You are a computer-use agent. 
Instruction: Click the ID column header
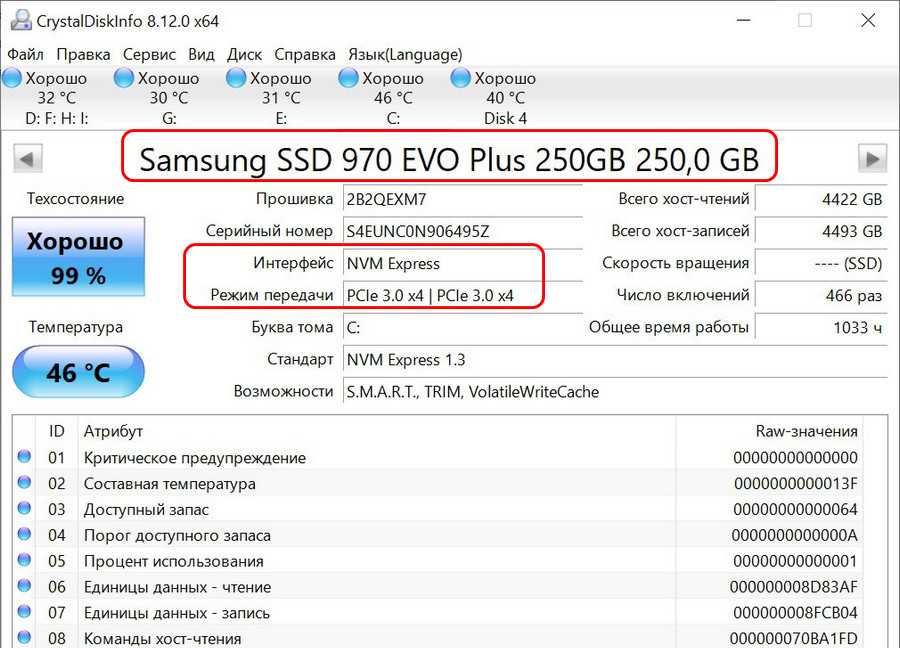56,431
